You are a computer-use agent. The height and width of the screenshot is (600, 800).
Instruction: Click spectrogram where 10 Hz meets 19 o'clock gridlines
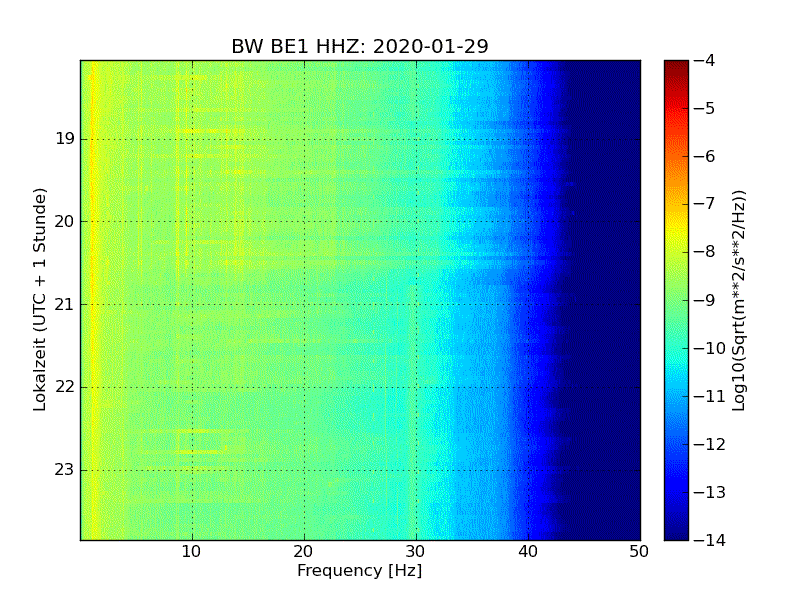coord(192,139)
